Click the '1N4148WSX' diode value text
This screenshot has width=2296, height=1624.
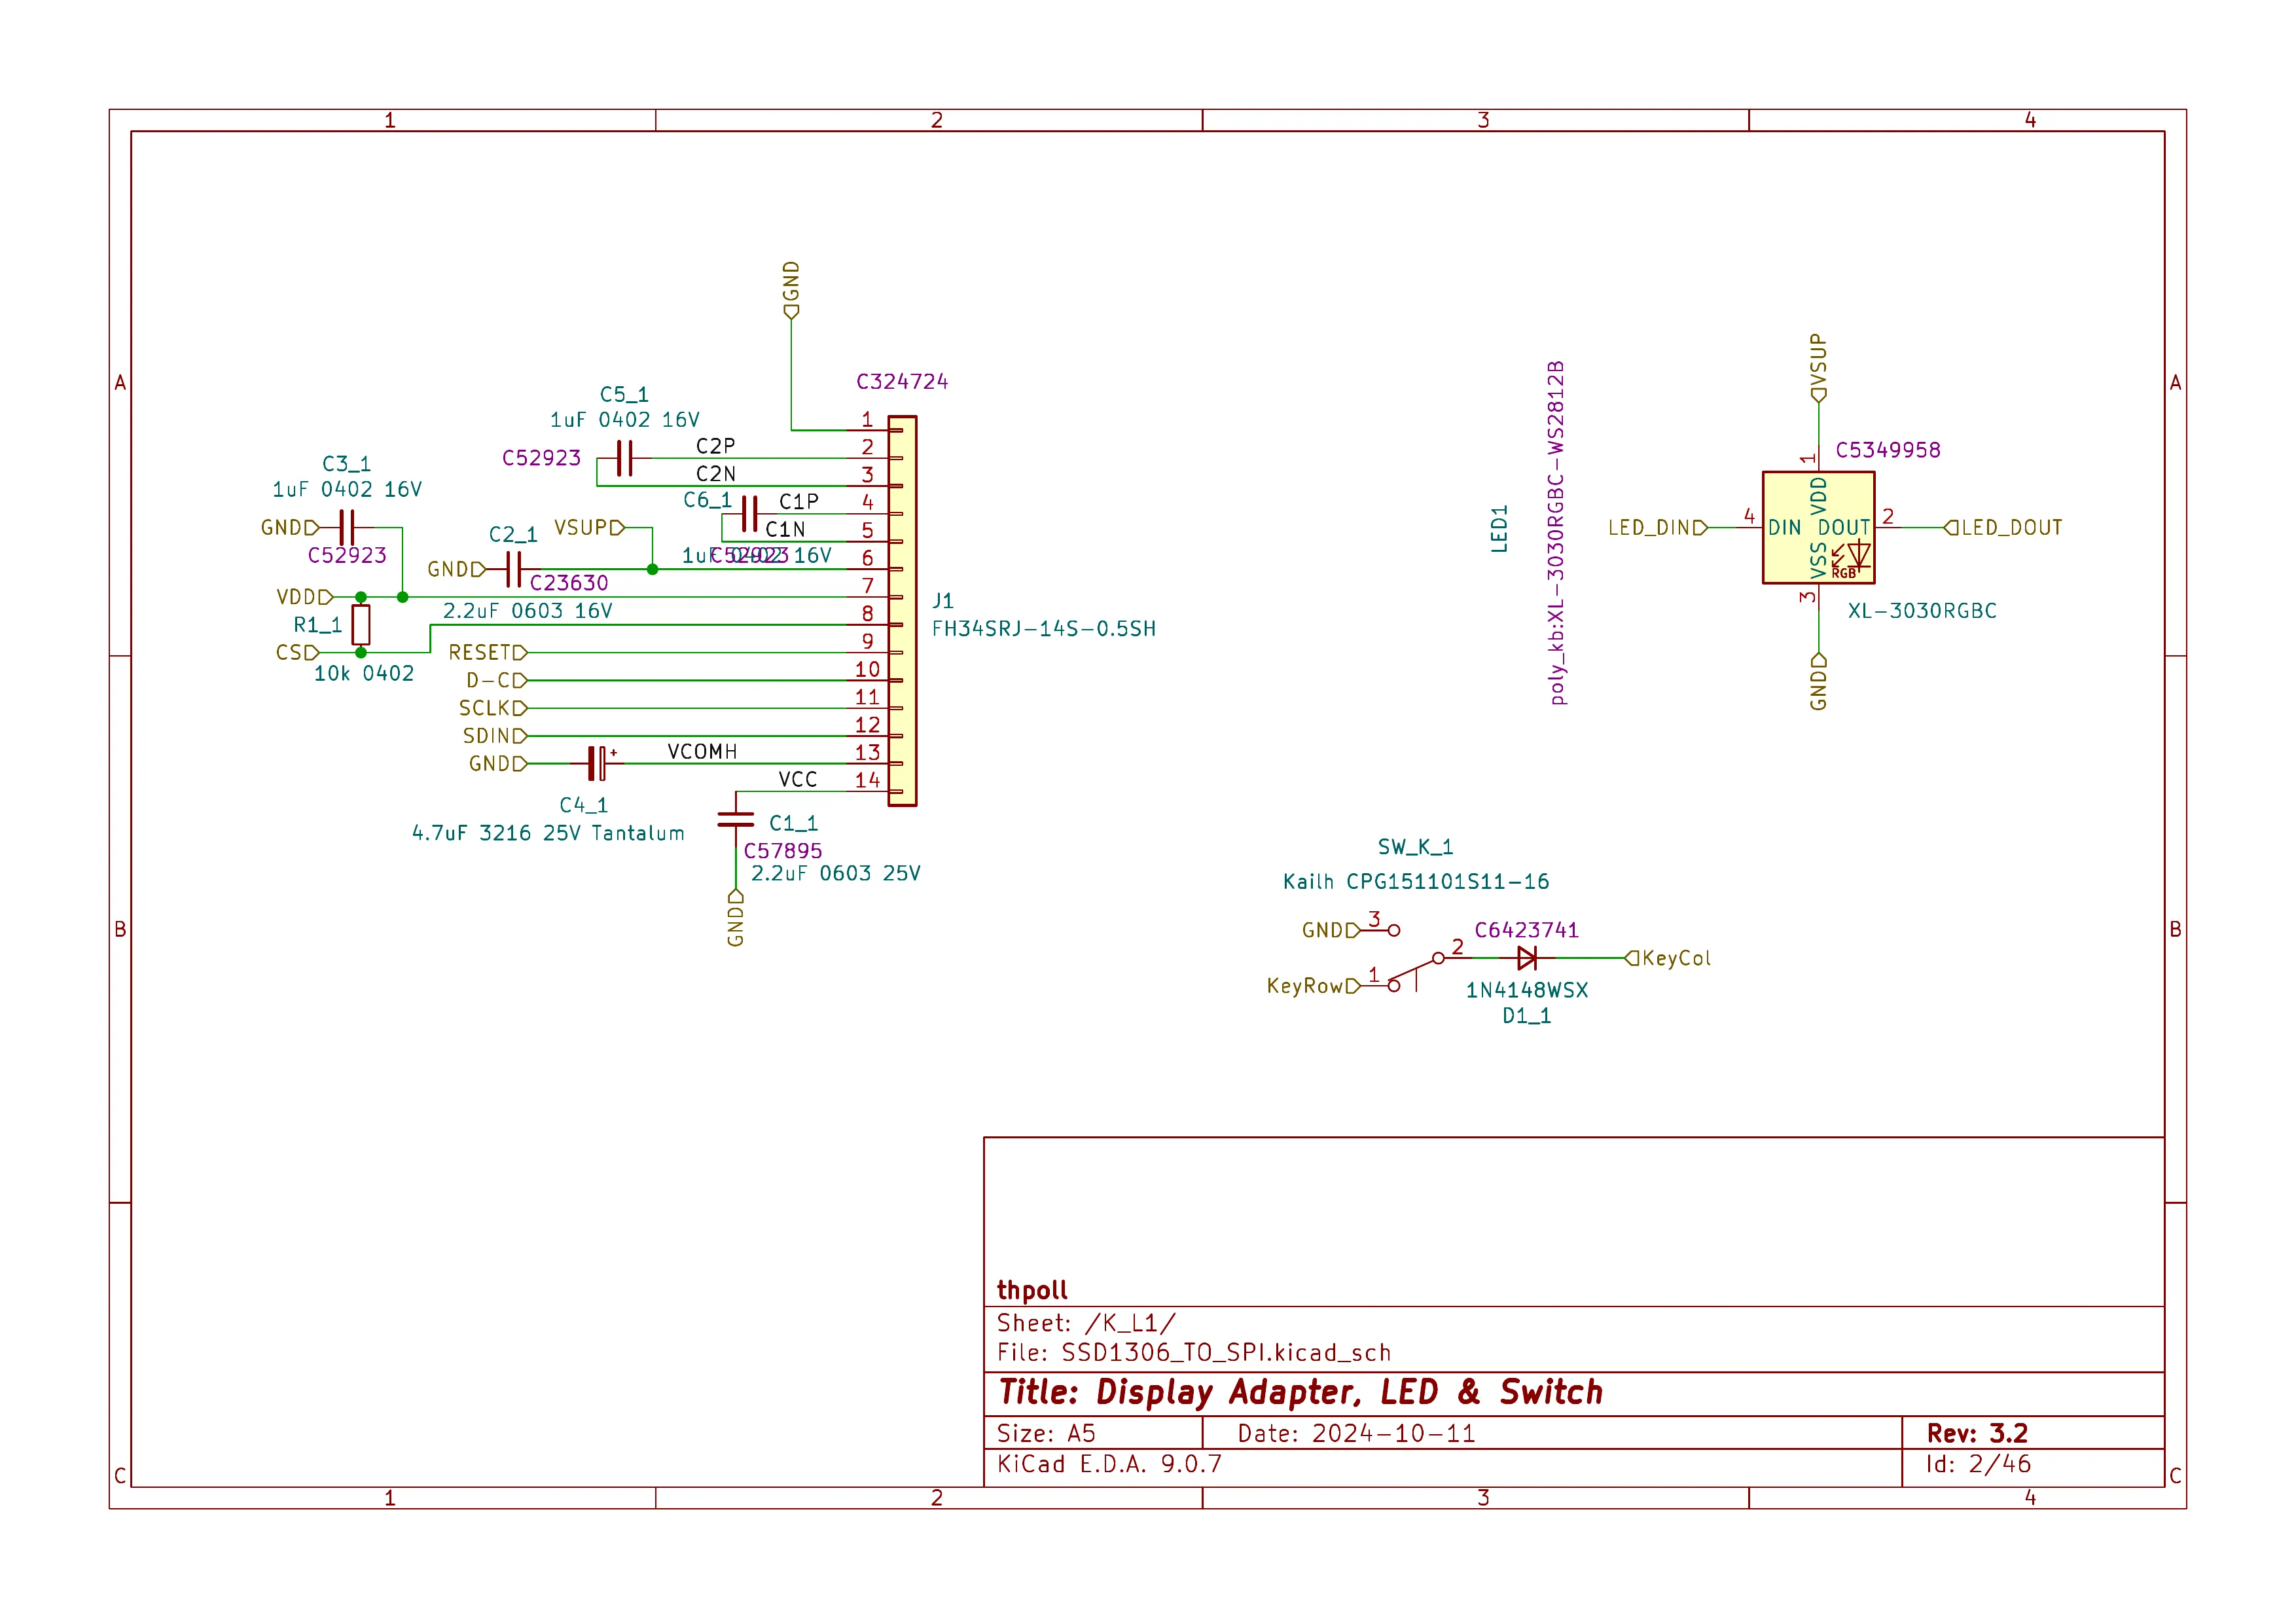[1526, 990]
